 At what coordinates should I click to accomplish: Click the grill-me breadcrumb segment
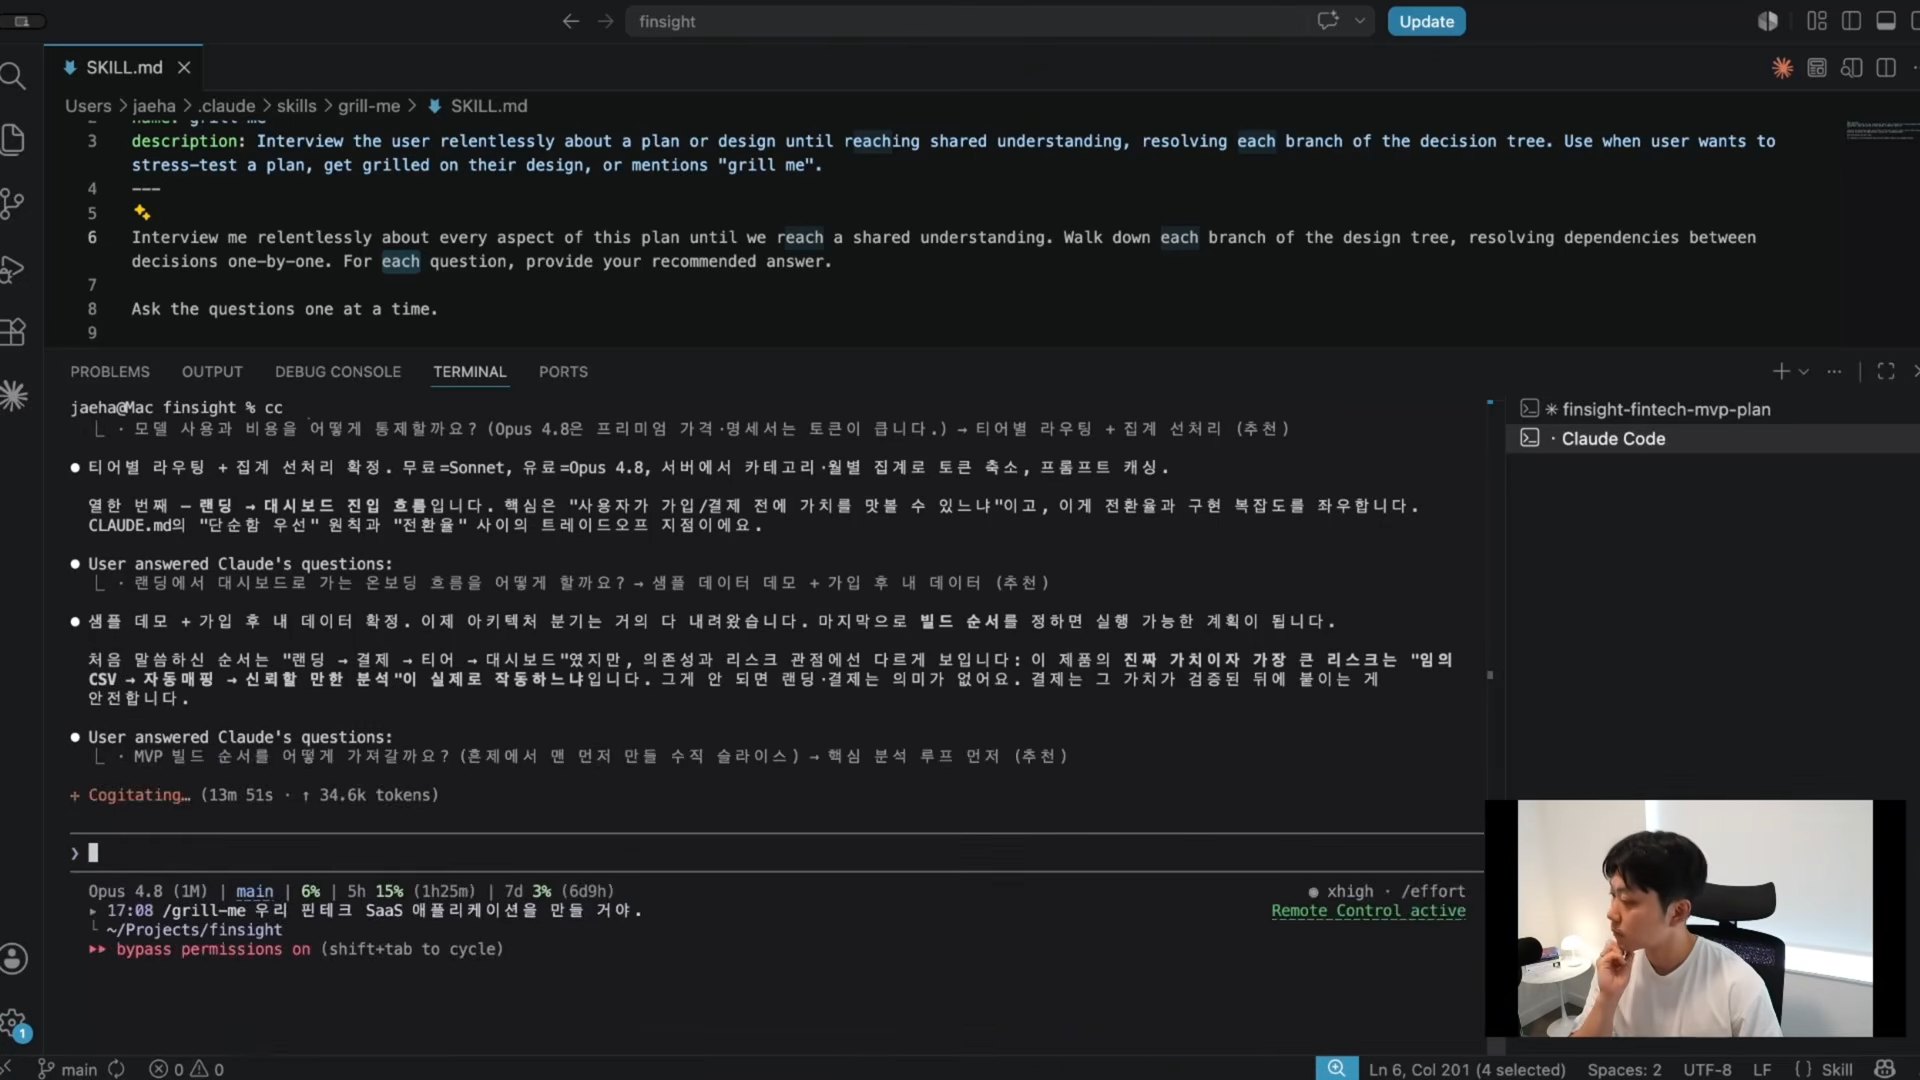[368, 106]
